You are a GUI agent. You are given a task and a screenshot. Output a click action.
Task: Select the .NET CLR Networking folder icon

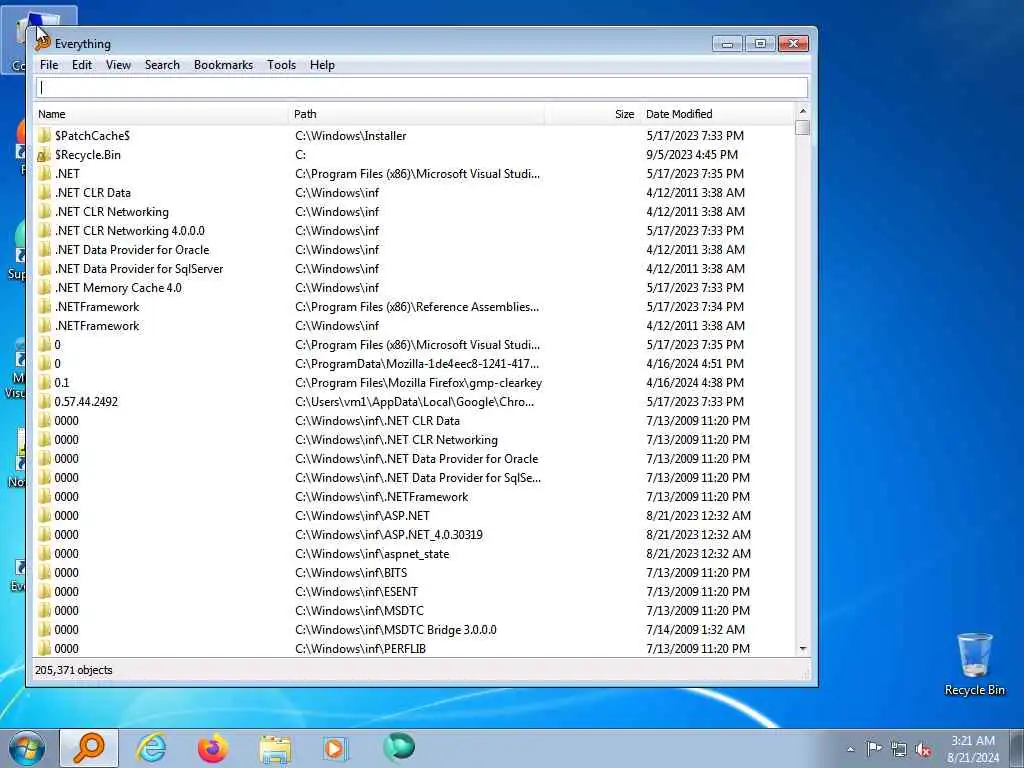44,212
